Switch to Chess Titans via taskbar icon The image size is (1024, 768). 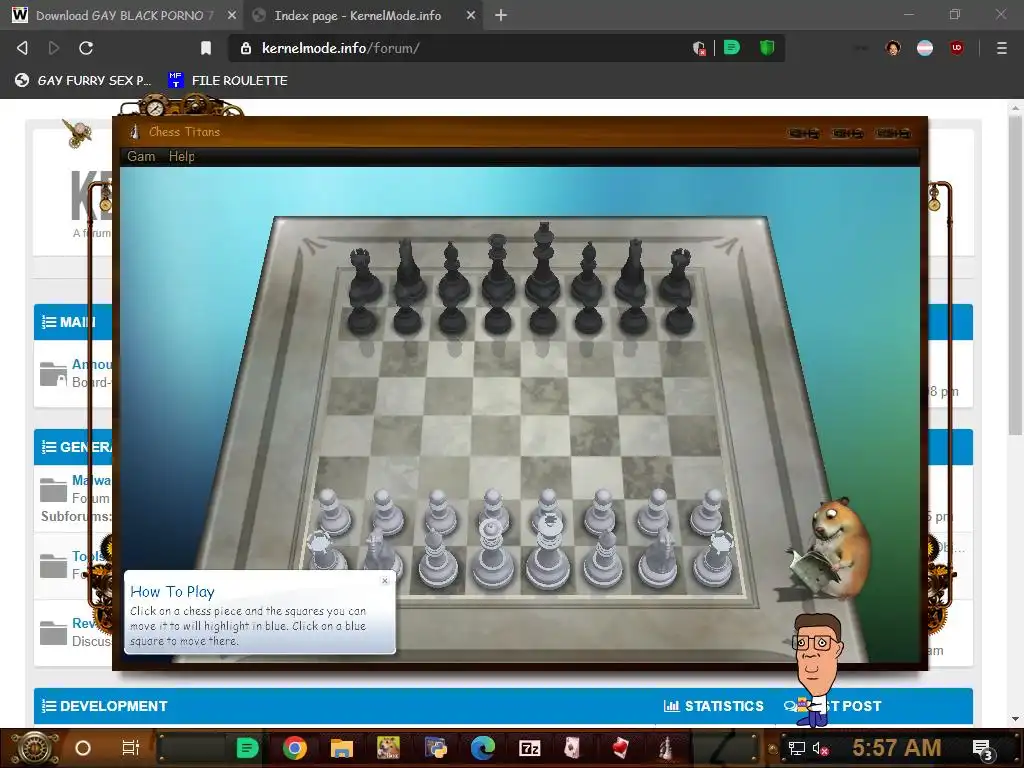point(665,748)
